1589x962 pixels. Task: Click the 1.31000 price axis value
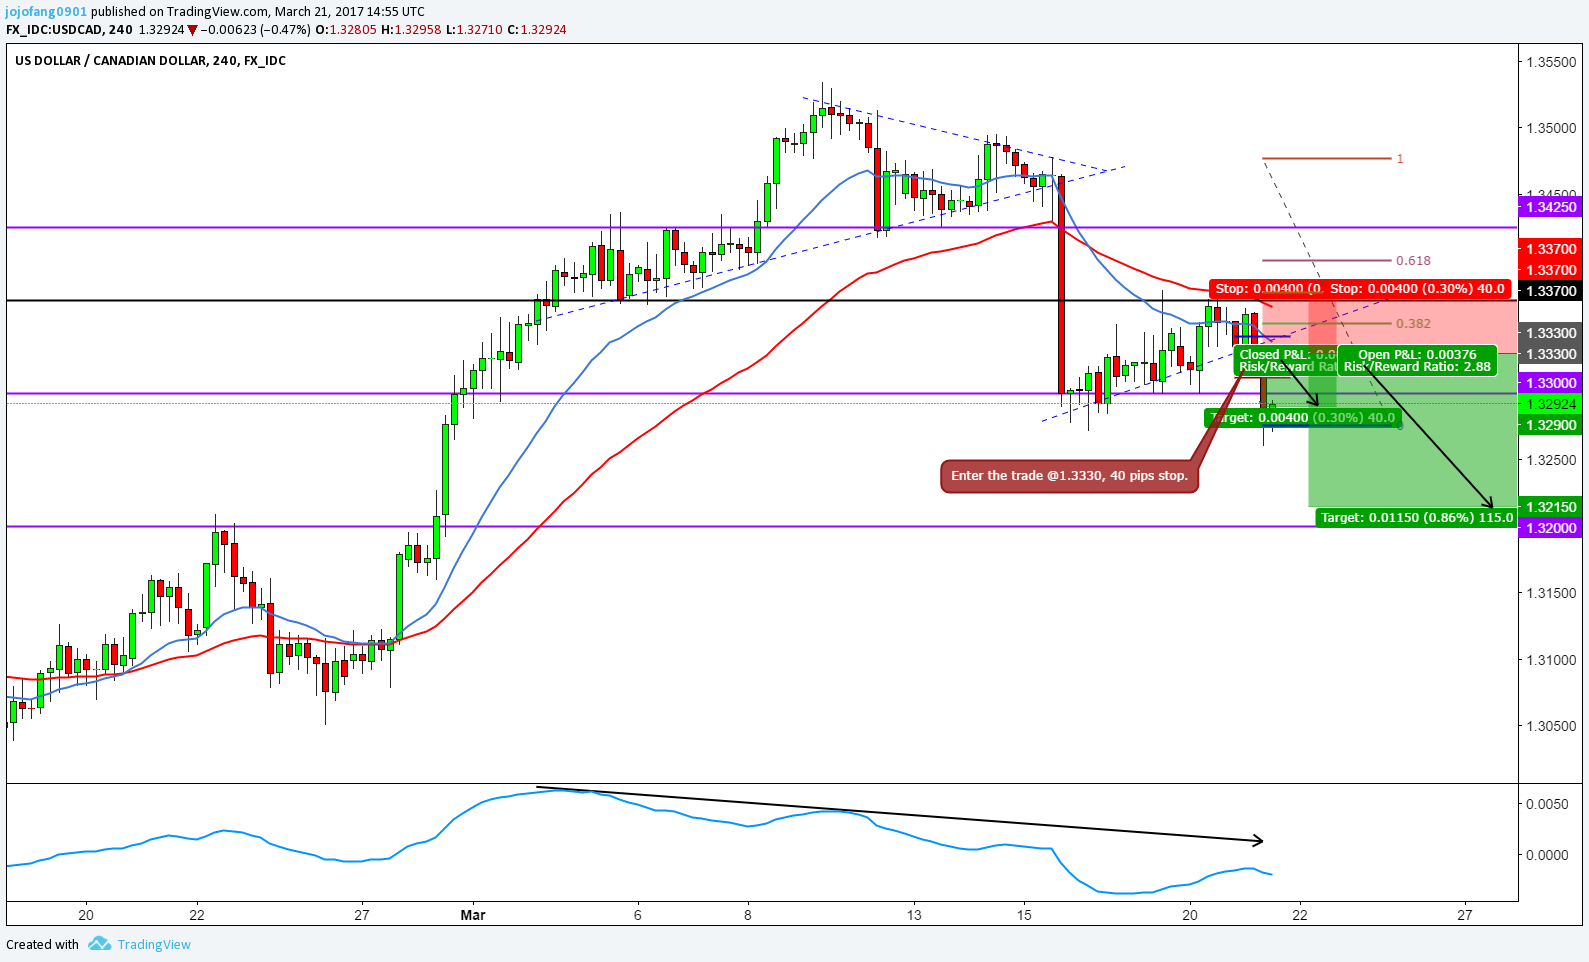(1551, 660)
